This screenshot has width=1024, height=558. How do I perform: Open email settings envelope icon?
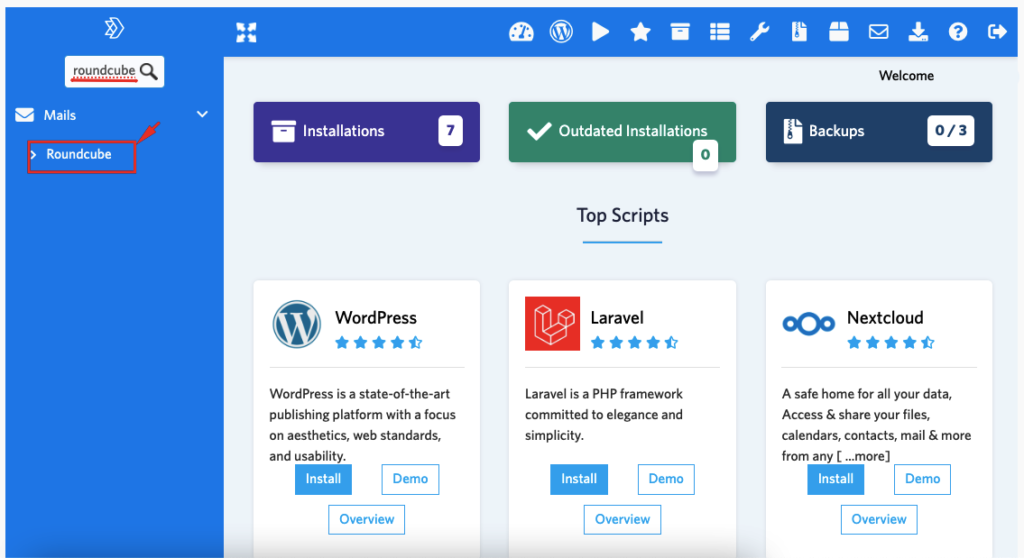pos(878,31)
